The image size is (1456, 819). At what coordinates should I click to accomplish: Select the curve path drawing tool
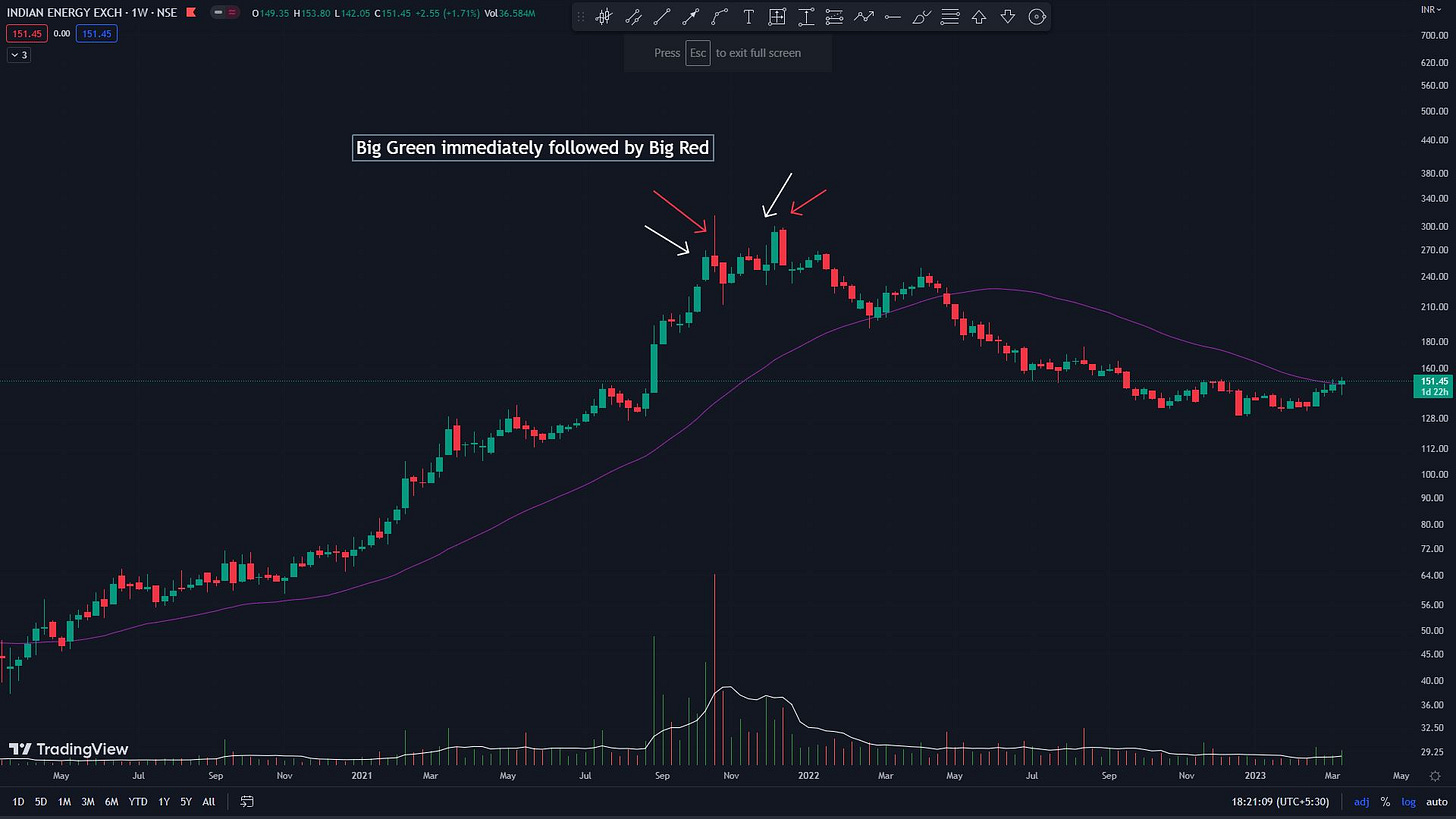tap(719, 17)
